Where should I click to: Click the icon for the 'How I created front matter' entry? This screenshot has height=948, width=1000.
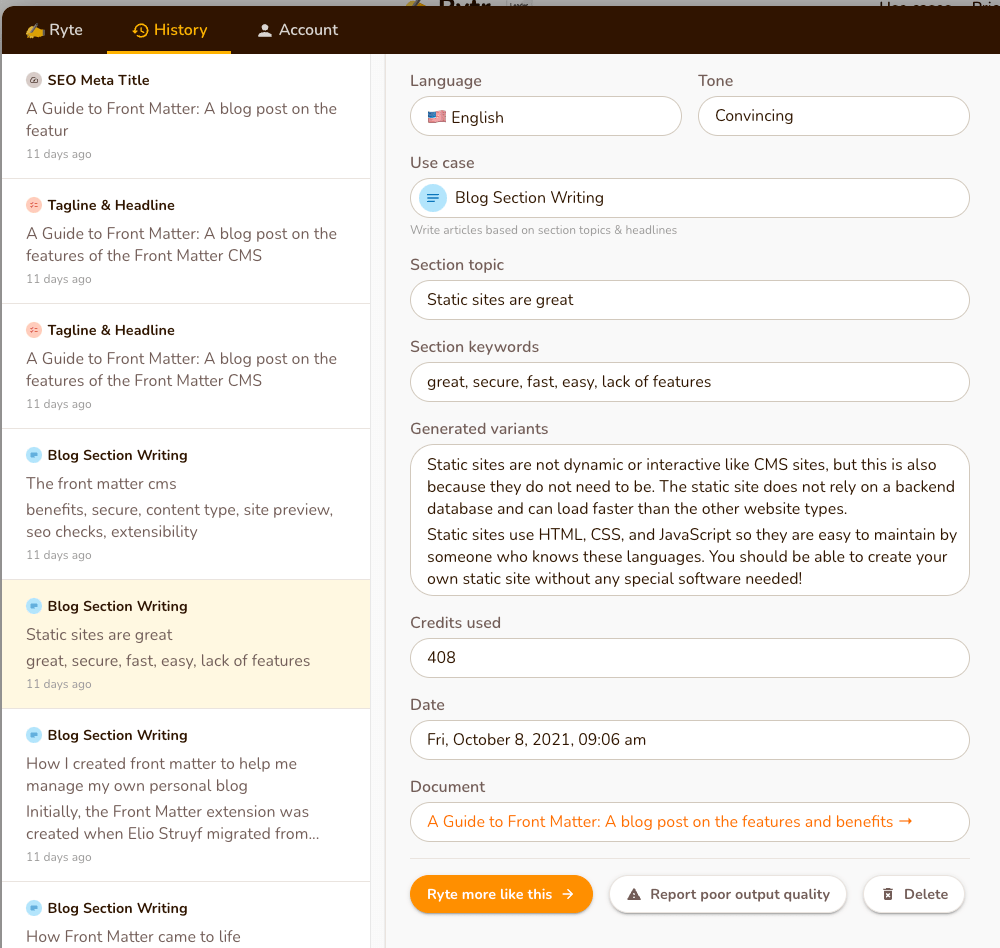pos(34,735)
